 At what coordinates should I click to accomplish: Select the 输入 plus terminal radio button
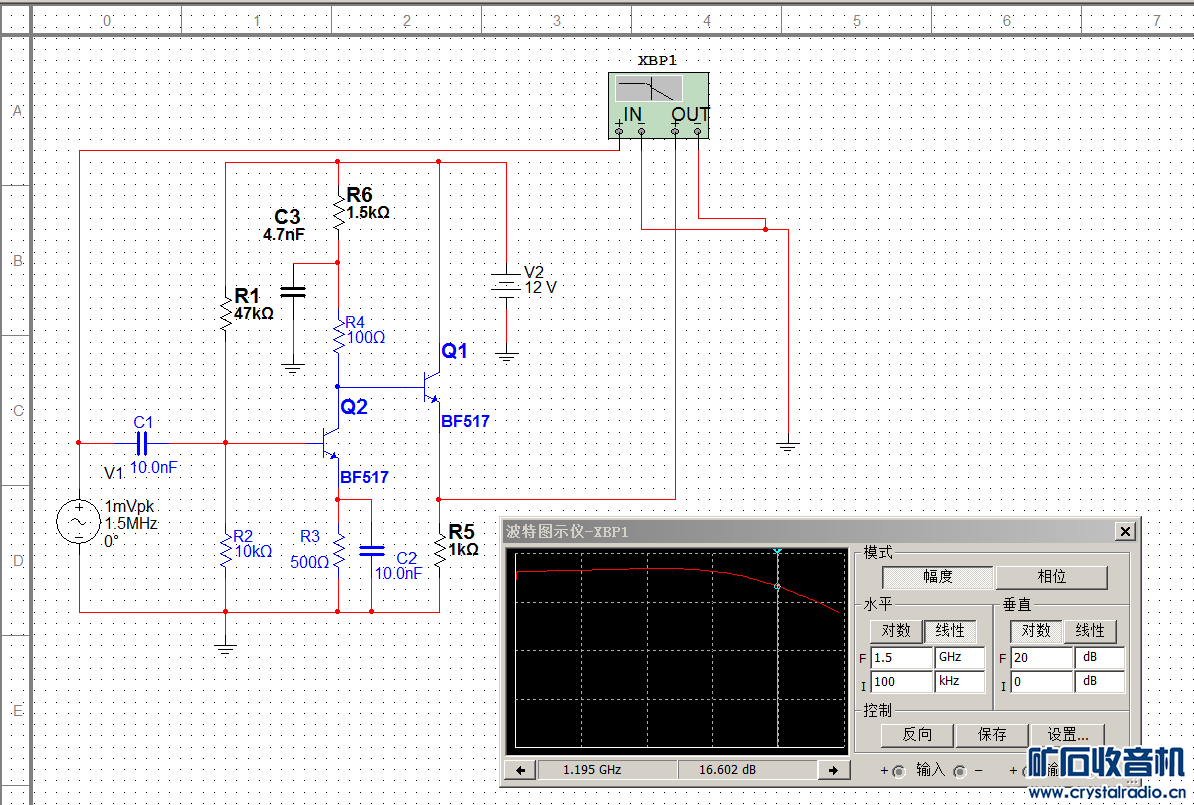point(898,771)
